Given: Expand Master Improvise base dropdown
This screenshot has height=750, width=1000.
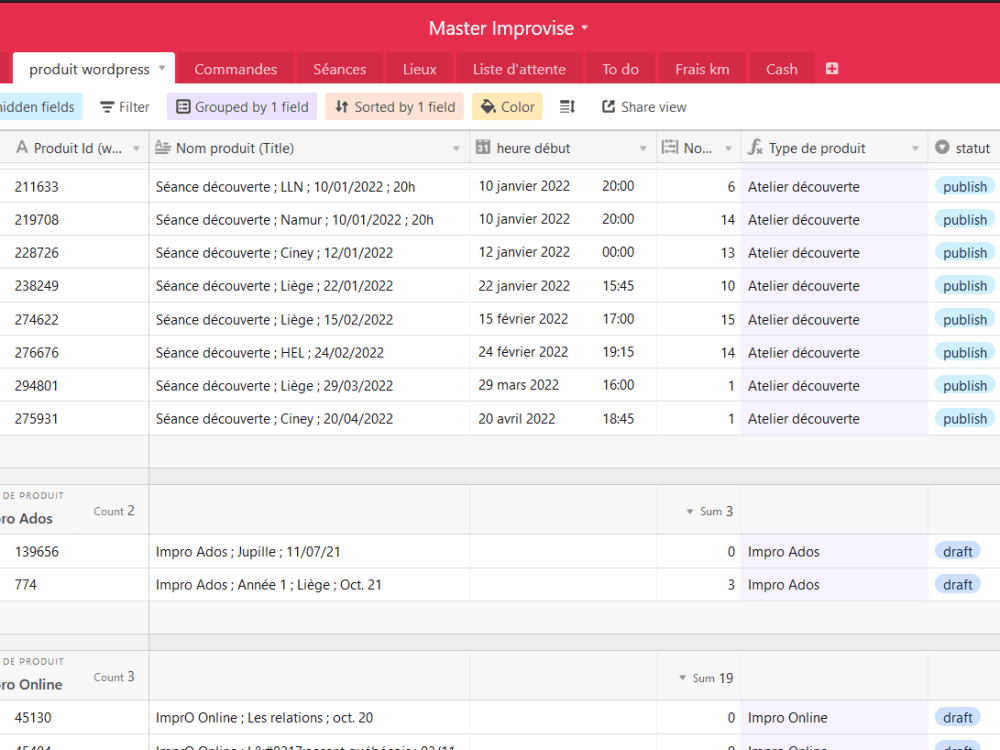Looking at the screenshot, I should pyautogui.click(x=584, y=28).
